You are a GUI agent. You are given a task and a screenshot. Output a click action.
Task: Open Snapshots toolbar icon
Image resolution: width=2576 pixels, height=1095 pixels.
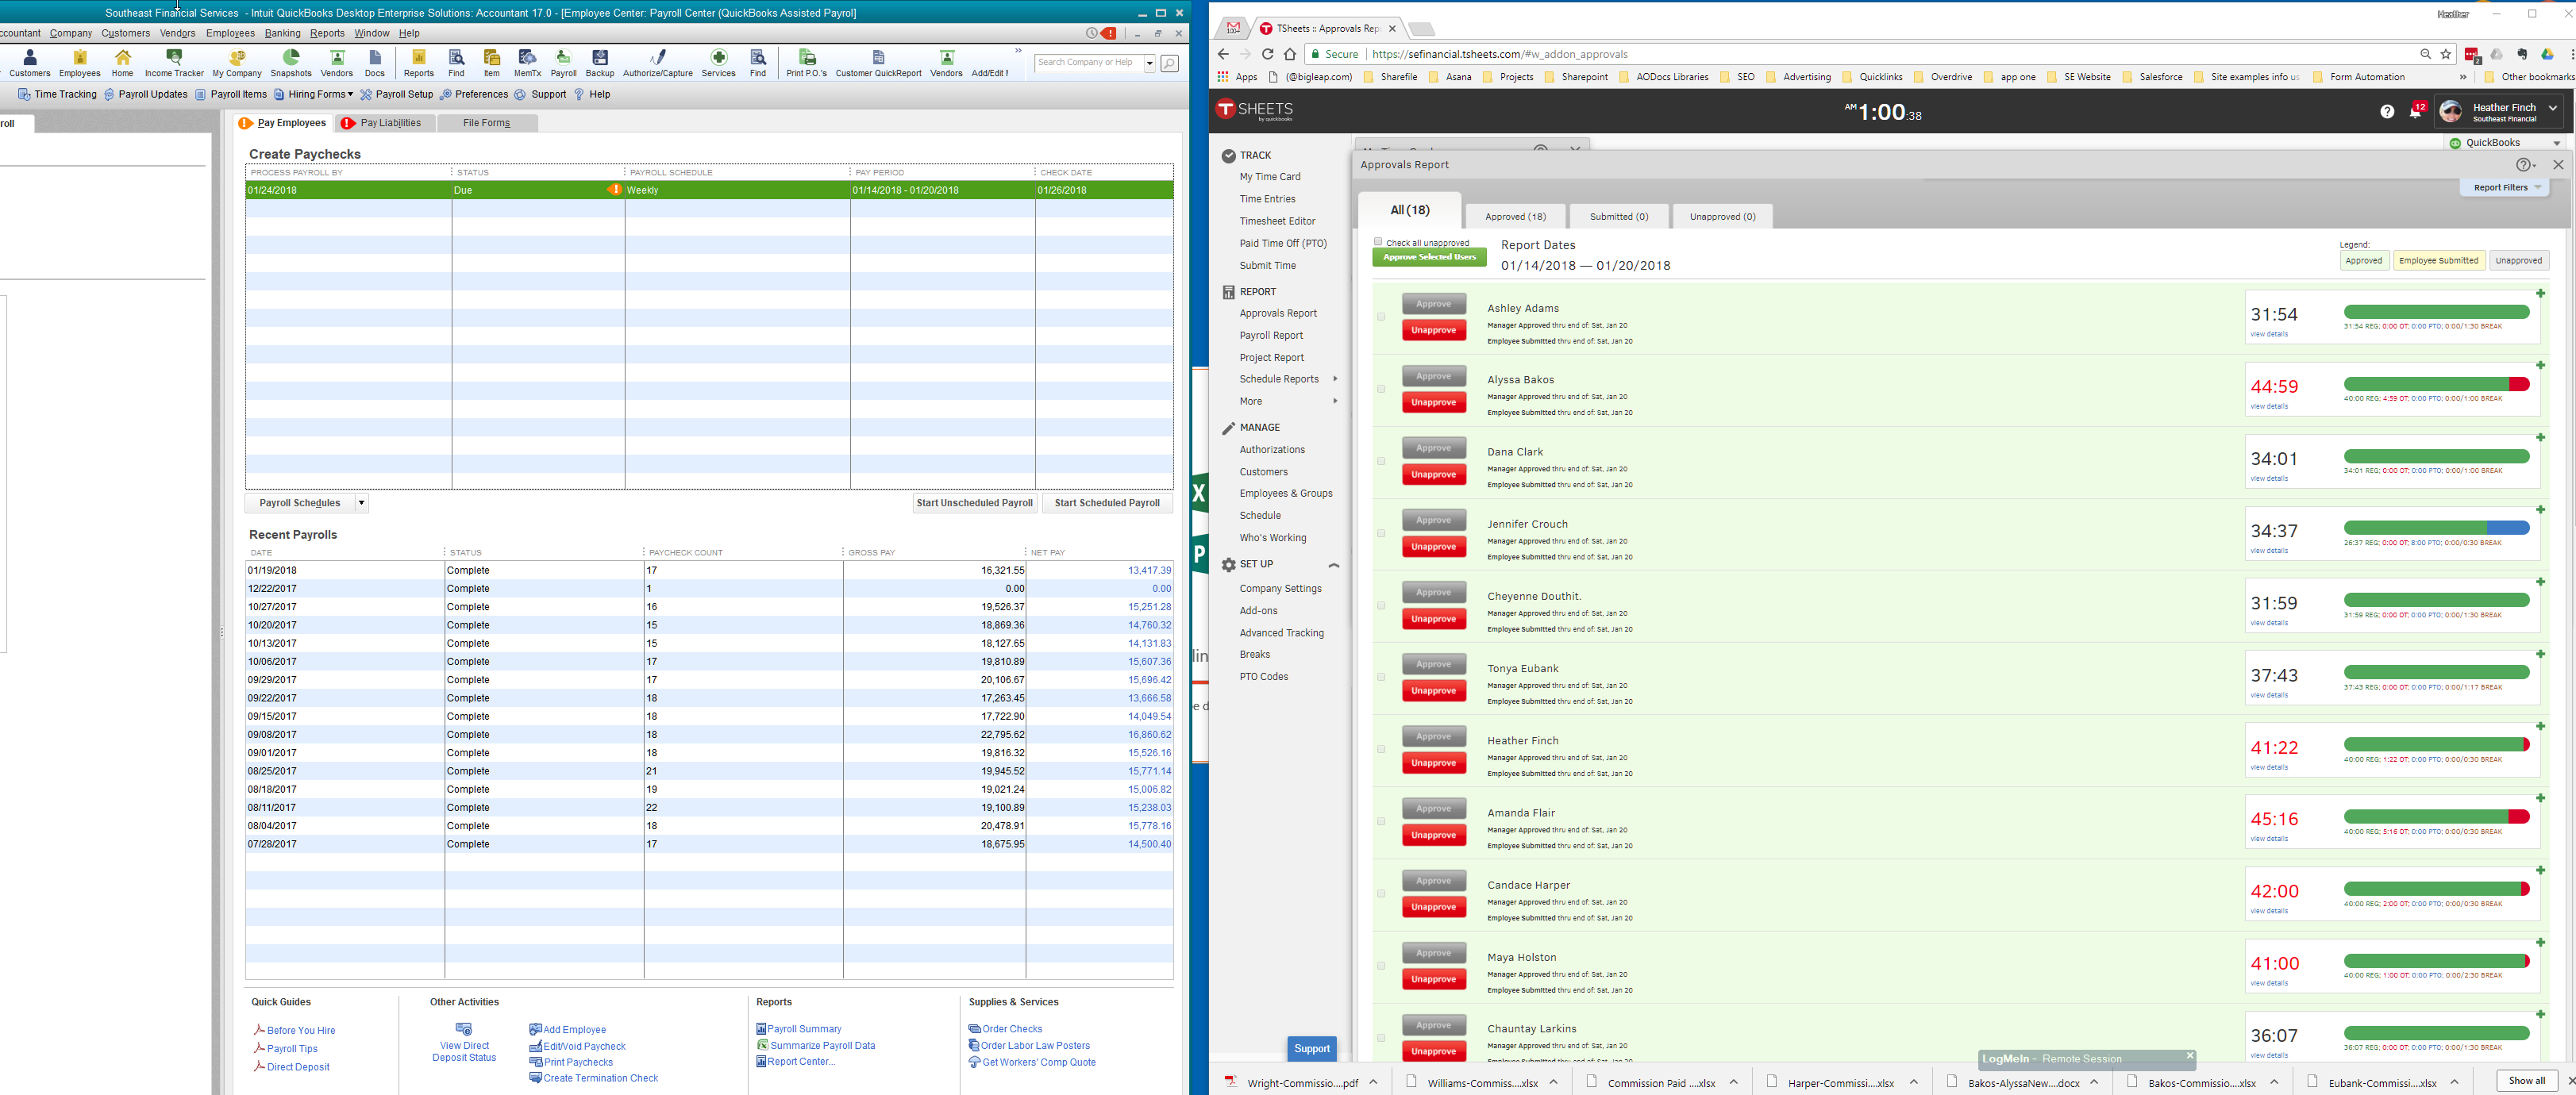291,62
